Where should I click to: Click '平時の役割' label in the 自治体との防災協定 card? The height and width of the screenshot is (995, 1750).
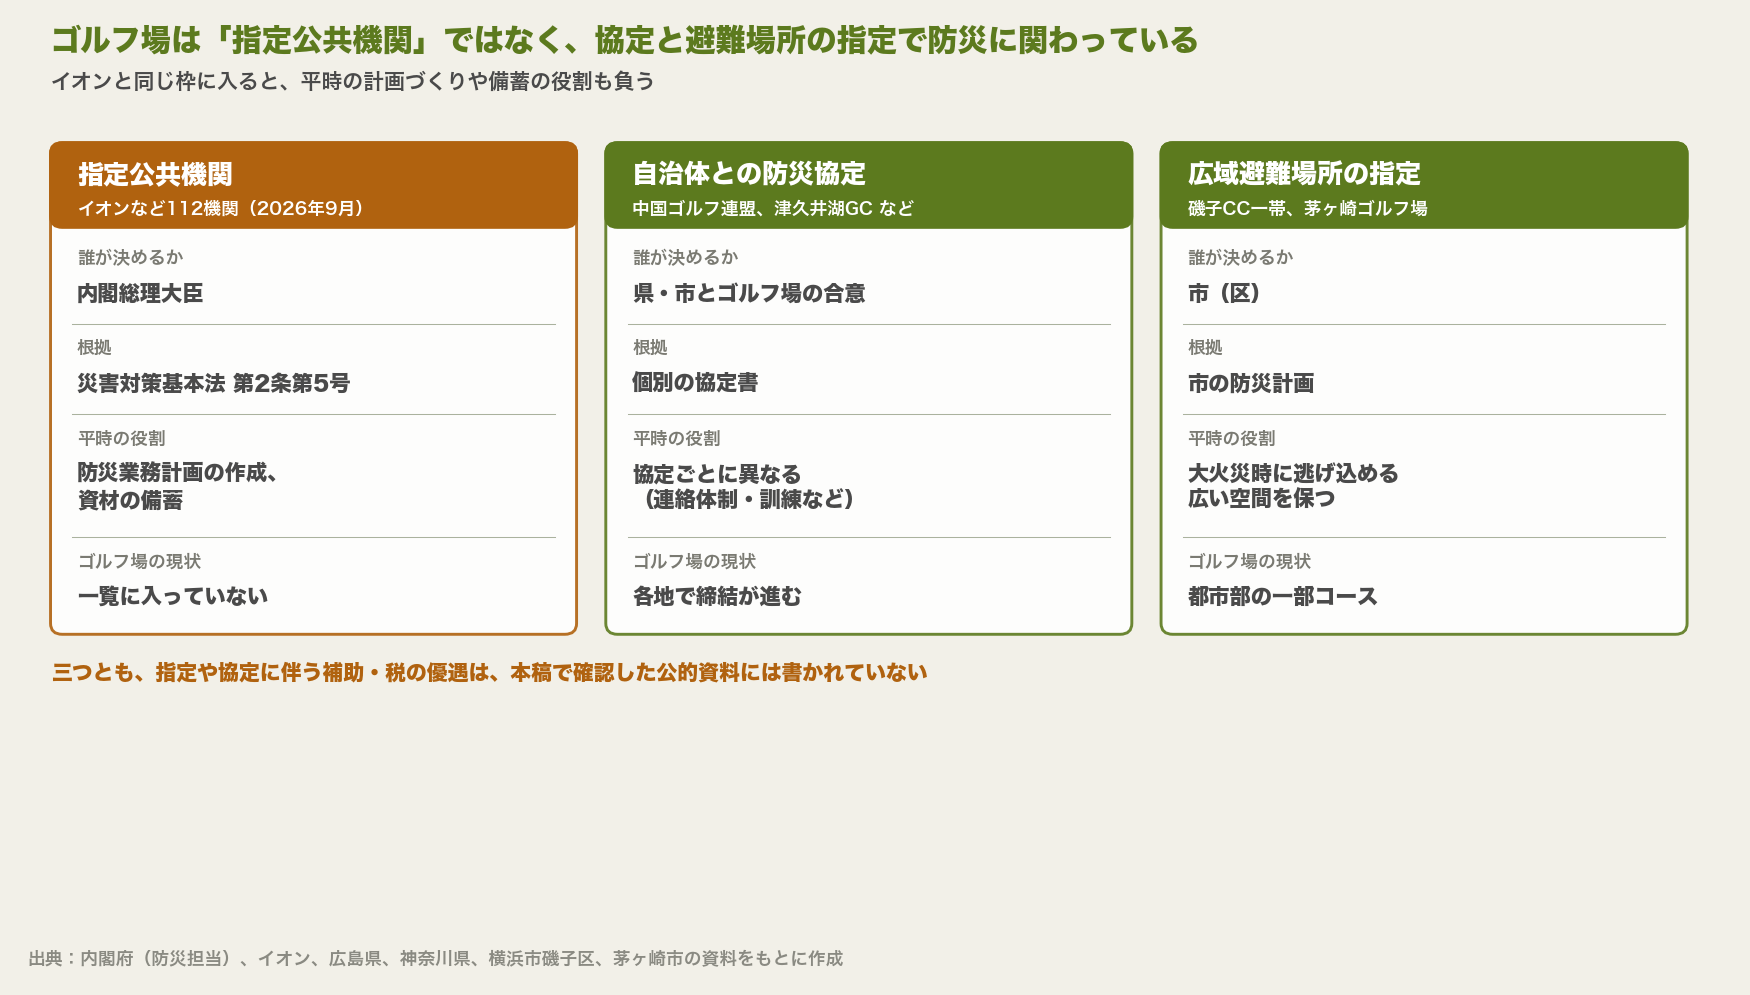click(677, 438)
